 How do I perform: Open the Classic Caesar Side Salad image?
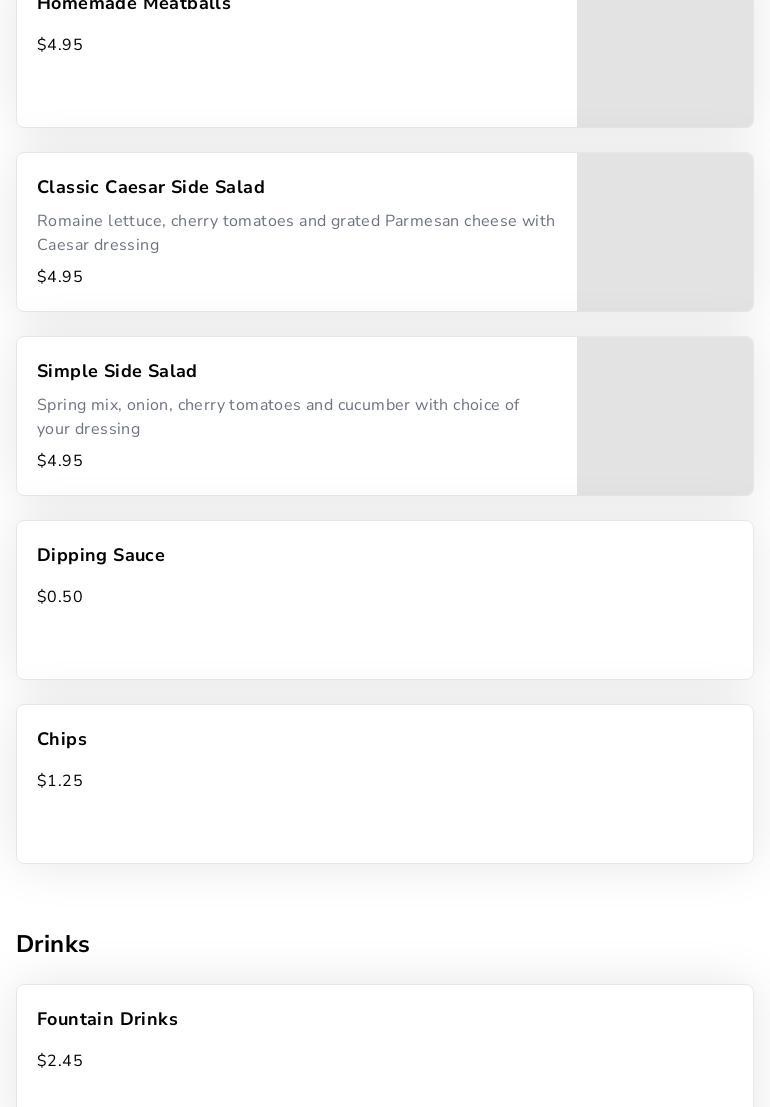pyautogui.click(x=665, y=232)
